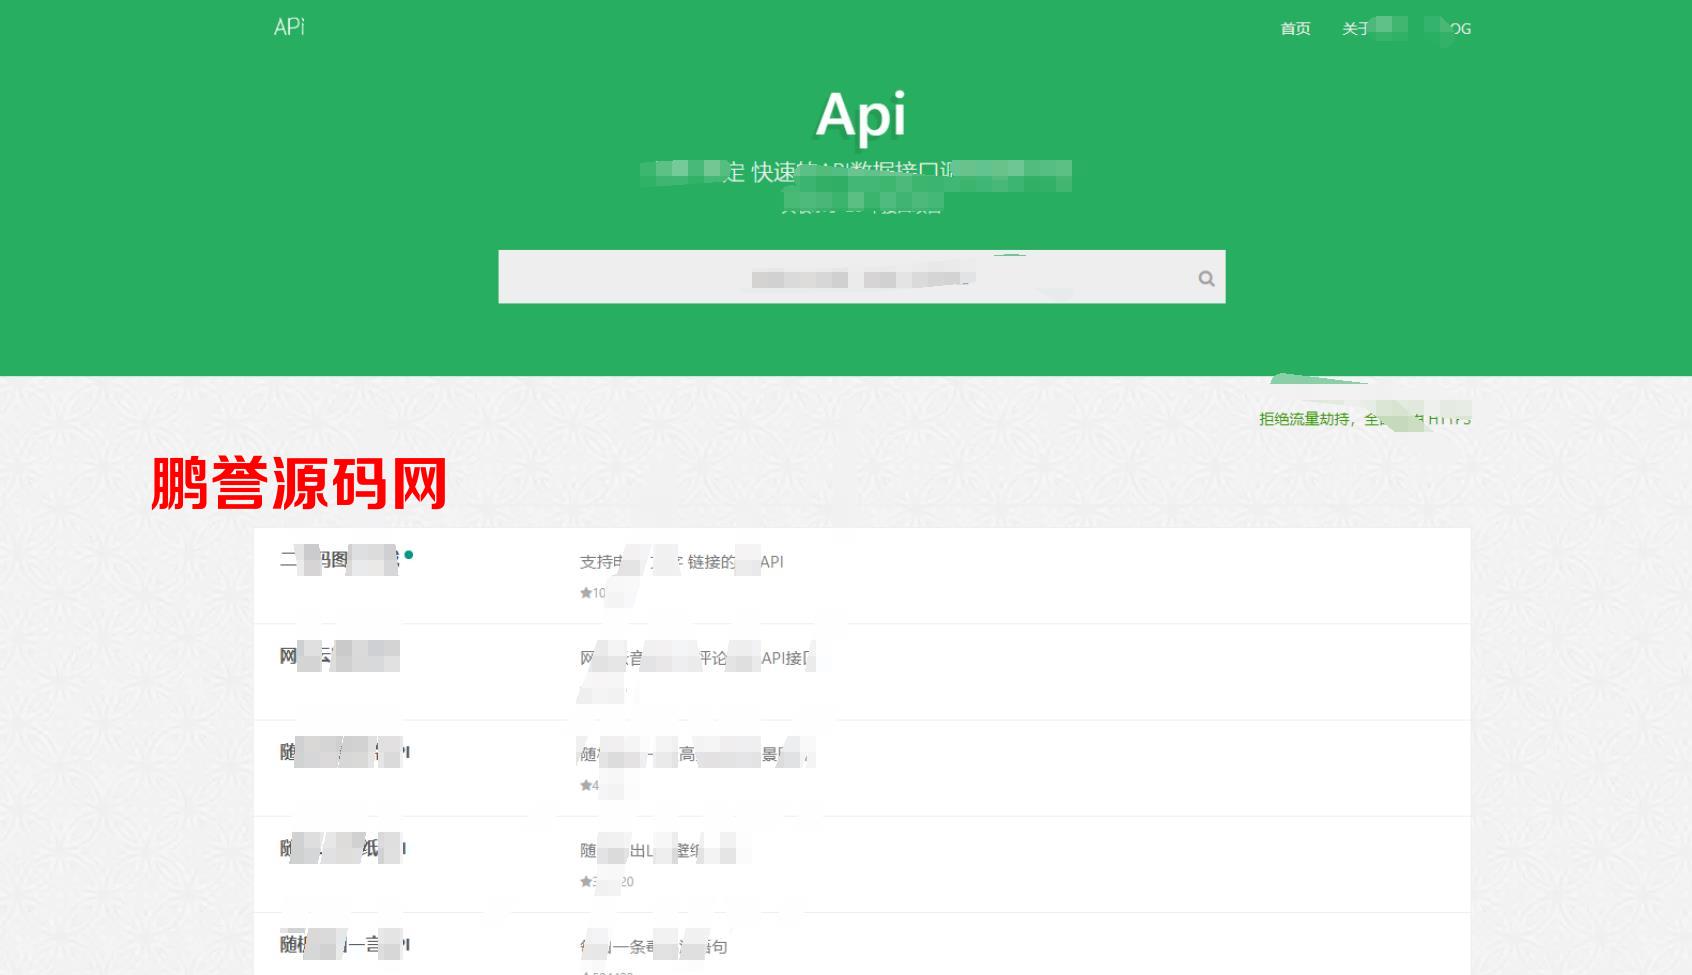This screenshot has height=975, width=1692.
Task: Open the 二维码 API entry with green dot
Action: pos(339,559)
